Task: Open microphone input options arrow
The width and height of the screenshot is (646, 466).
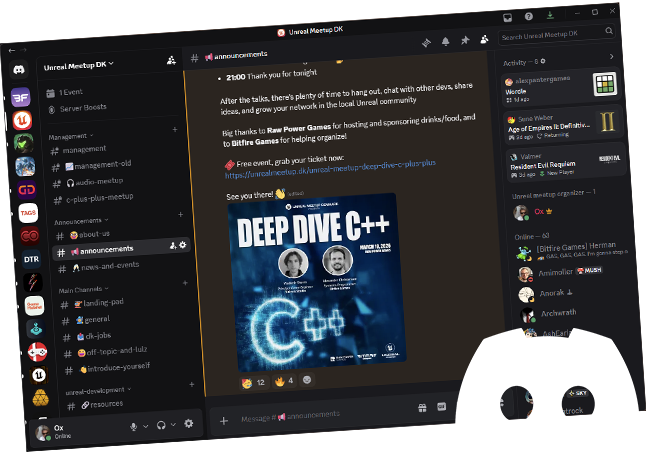Action: (x=145, y=426)
